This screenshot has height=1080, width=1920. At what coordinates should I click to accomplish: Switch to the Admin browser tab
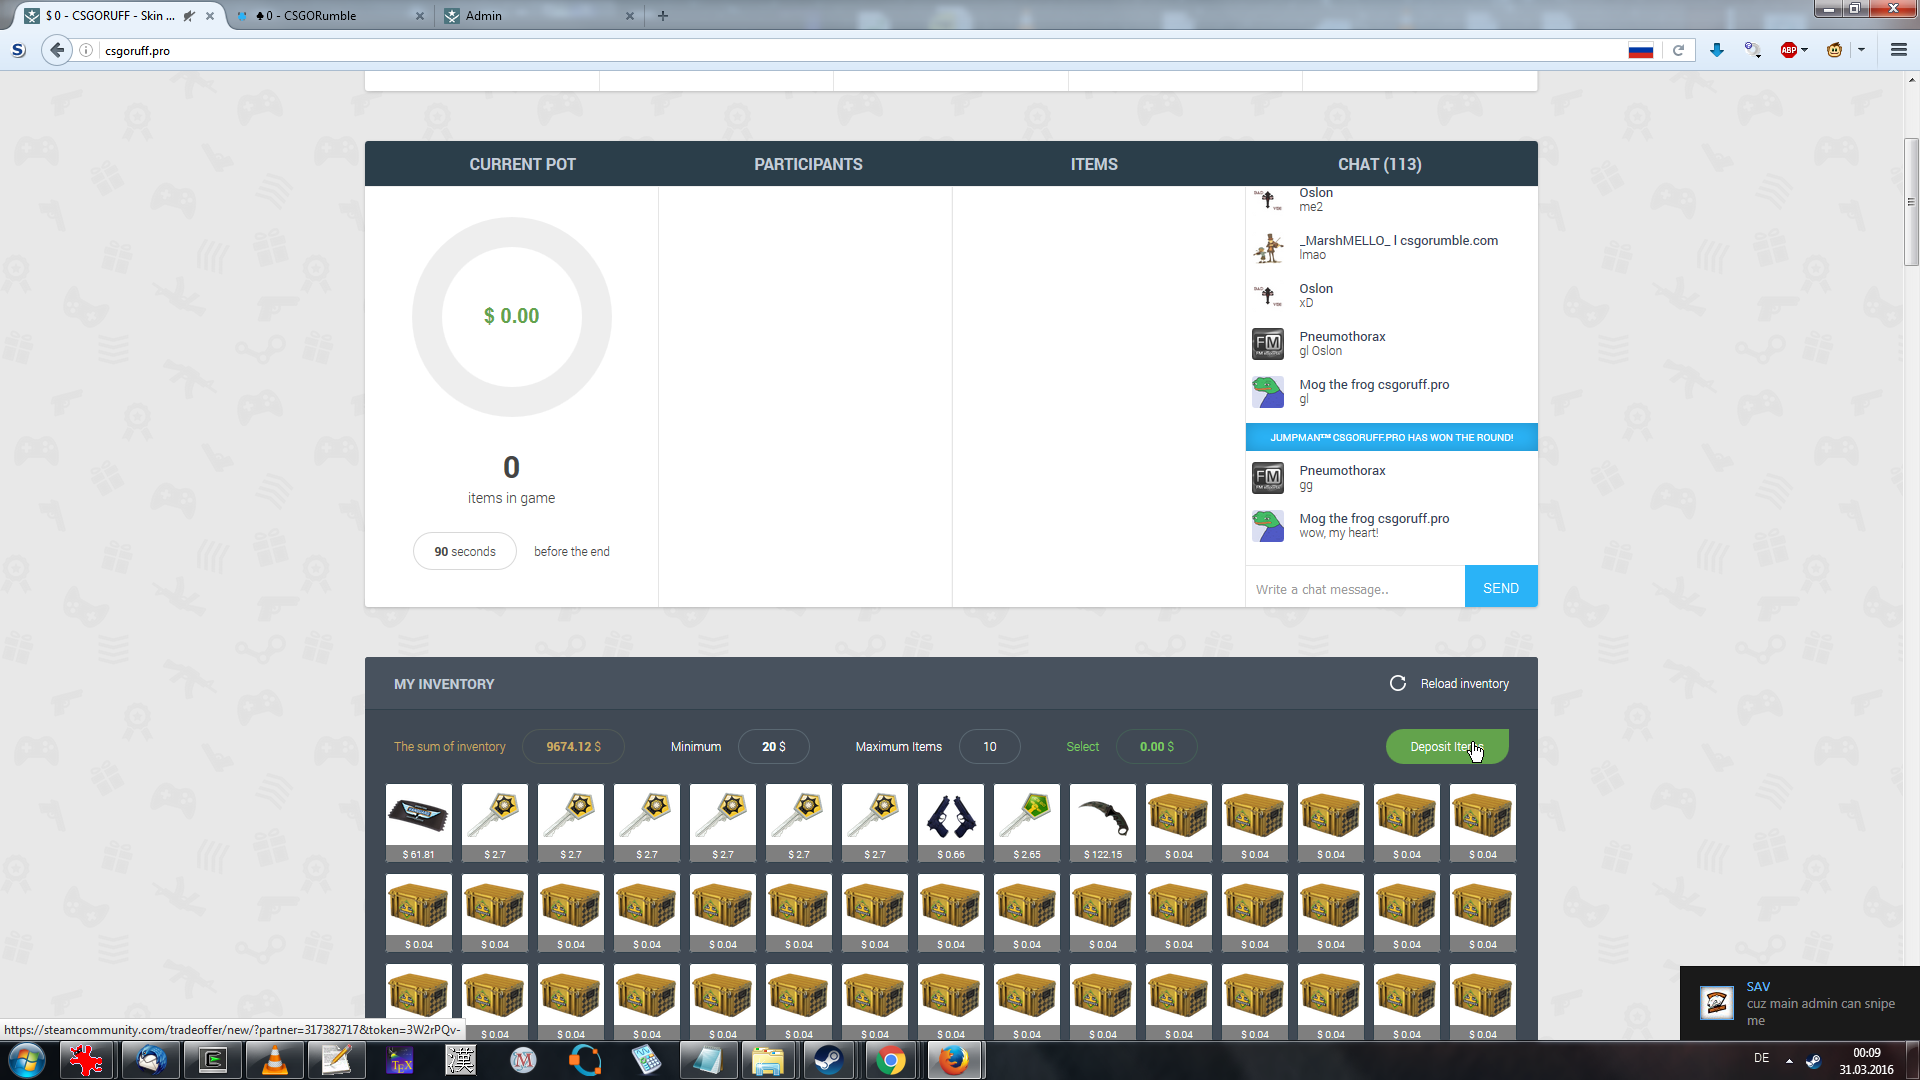(484, 15)
